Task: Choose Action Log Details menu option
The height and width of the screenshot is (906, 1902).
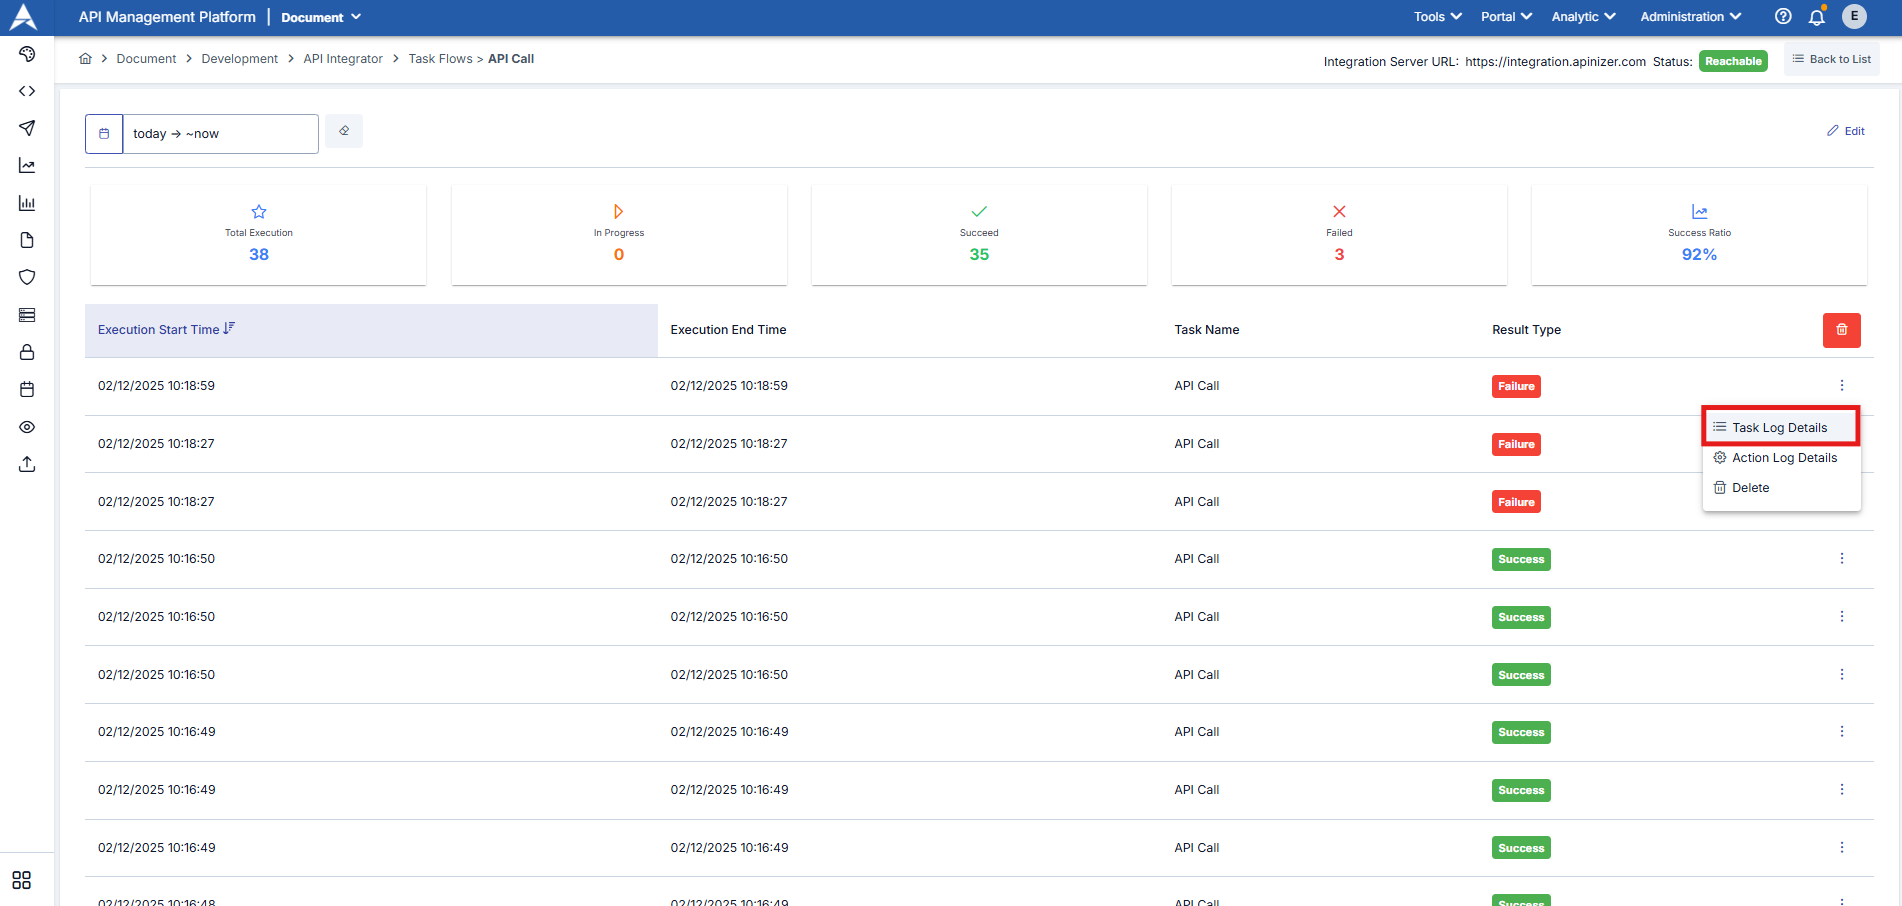Action: [x=1784, y=458]
